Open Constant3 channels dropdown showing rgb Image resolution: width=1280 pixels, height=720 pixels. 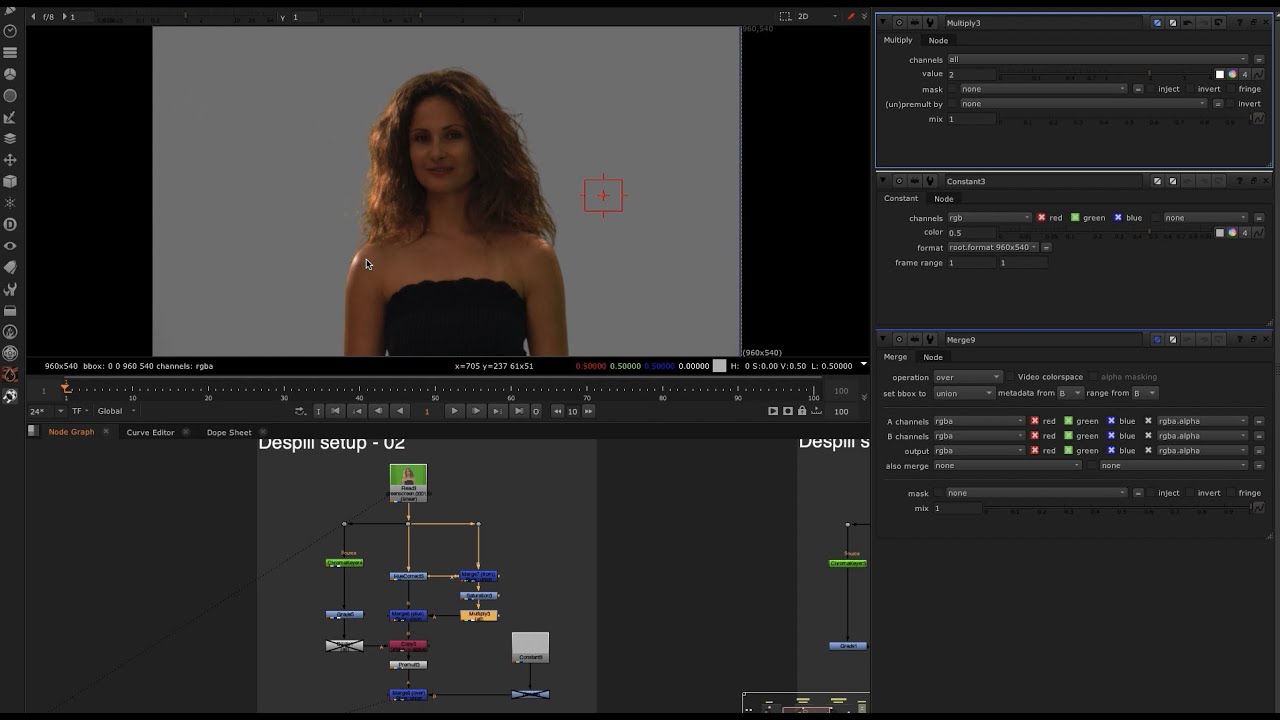point(989,218)
